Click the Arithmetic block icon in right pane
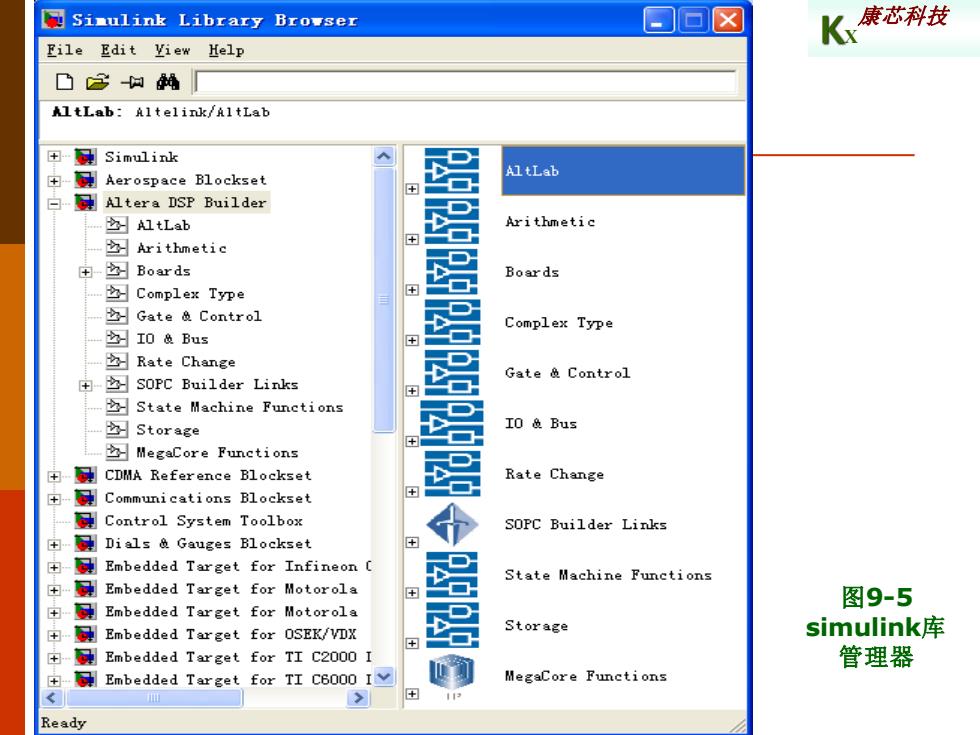Screen dimensions: 980x735 click(x=452, y=221)
